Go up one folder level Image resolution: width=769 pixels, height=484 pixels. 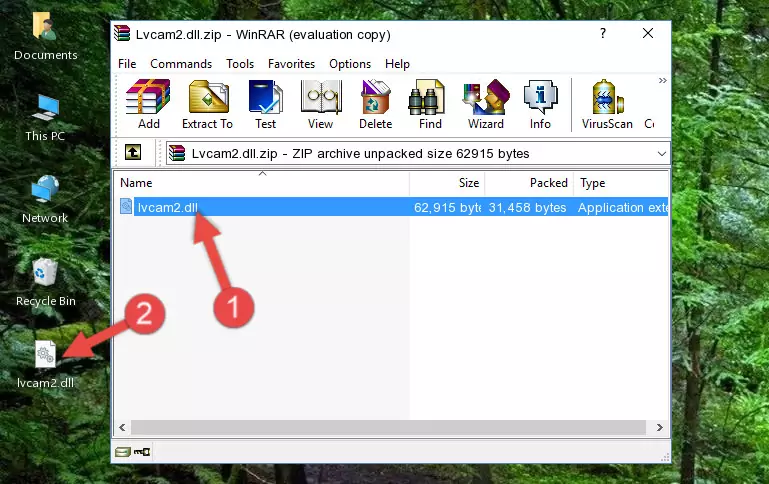click(x=133, y=153)
